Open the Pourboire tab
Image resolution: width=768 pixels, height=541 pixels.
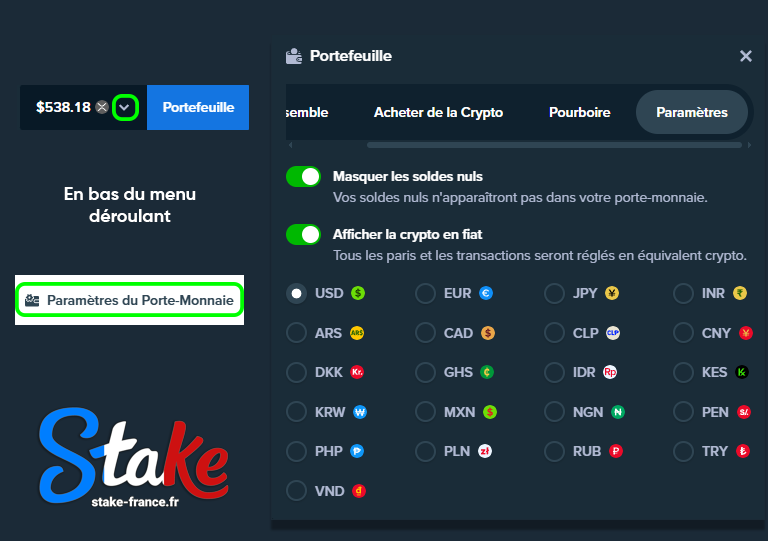point(579,112)
